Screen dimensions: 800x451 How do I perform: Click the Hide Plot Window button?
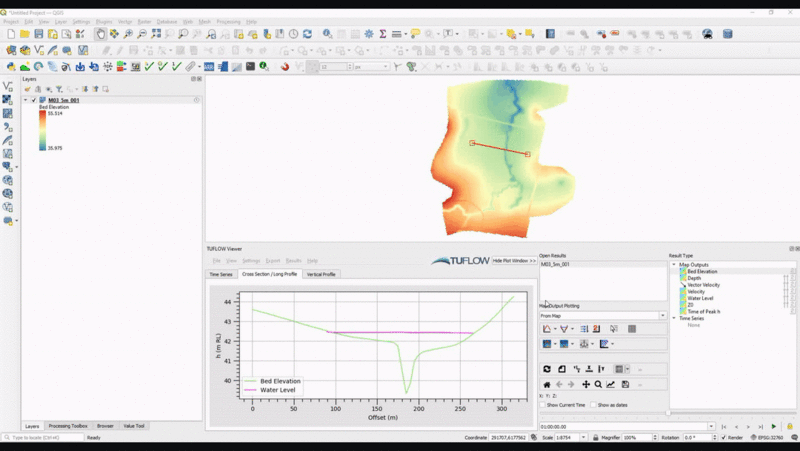515,260
